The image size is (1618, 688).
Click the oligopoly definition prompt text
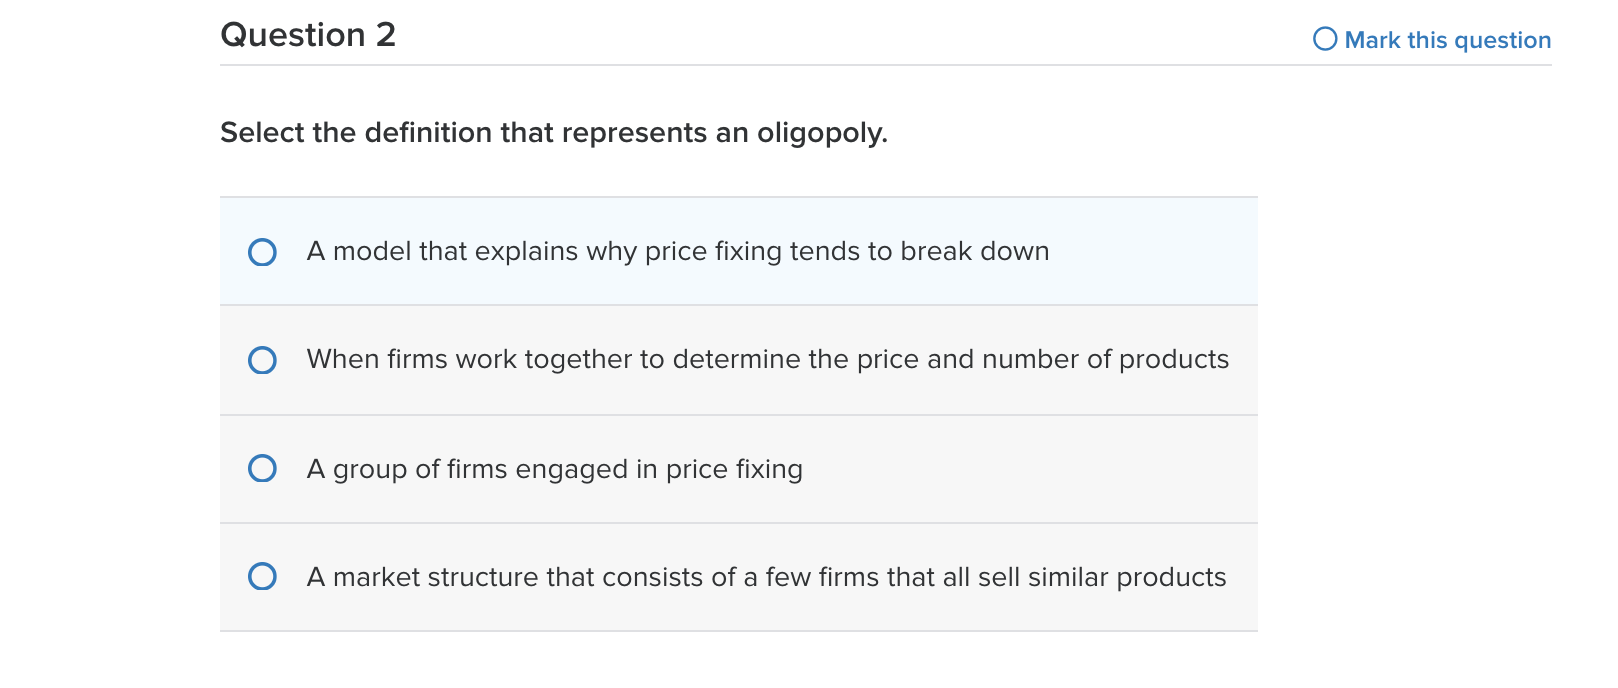(553, 133)
